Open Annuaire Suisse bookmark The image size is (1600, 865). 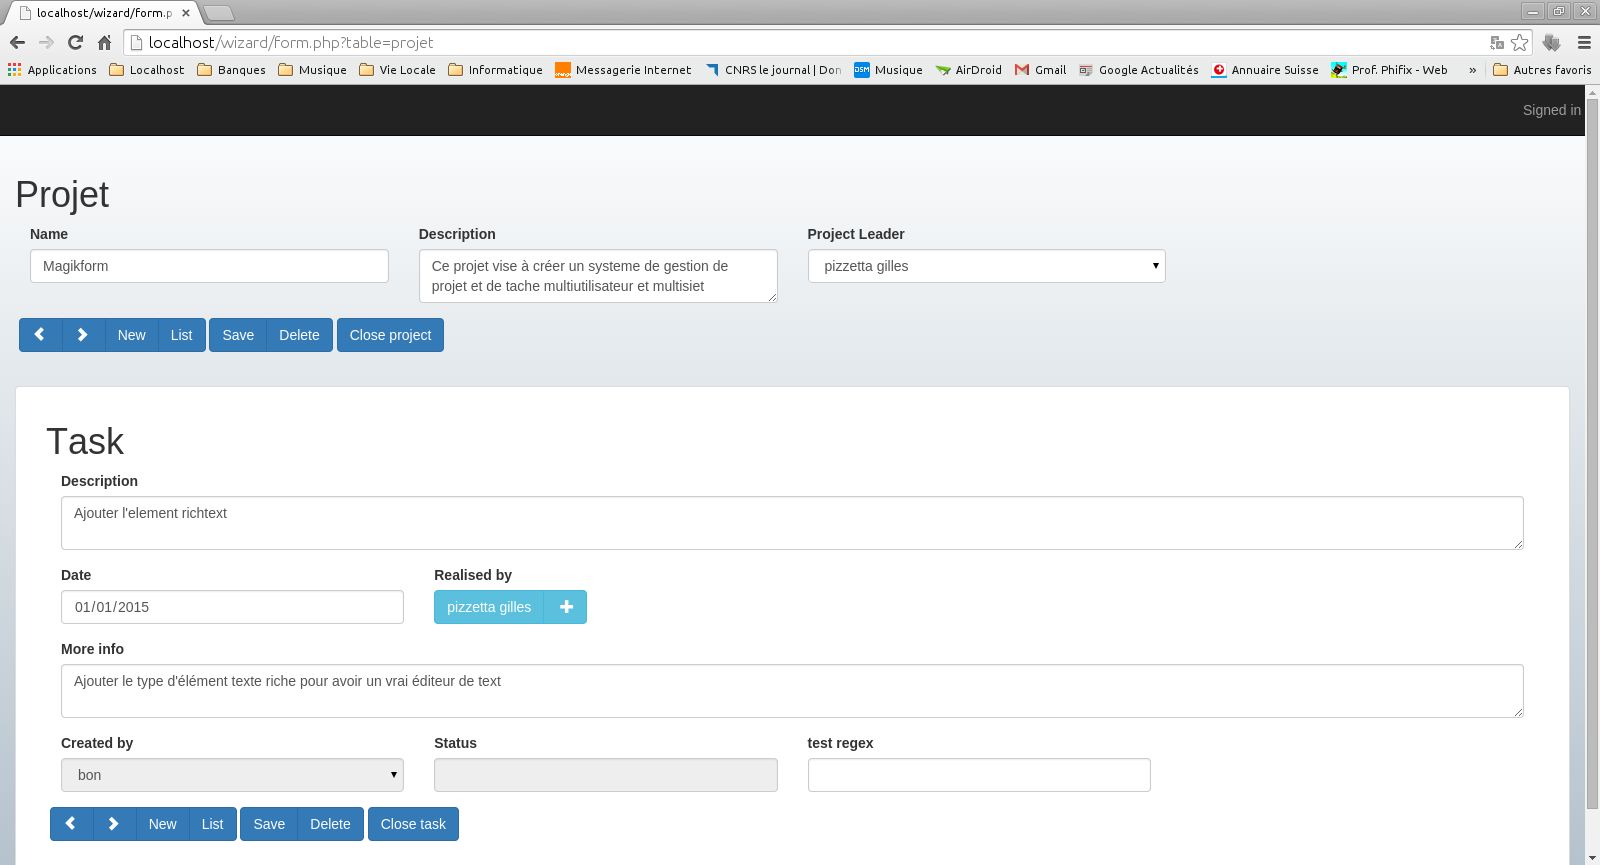click(1265, 70)
